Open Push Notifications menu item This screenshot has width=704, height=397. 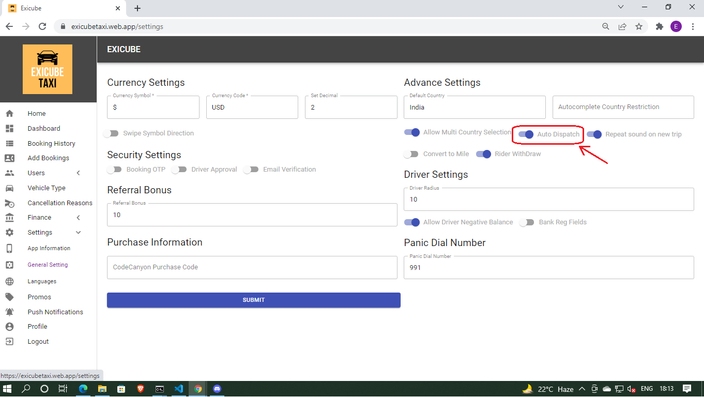[55, 312]
